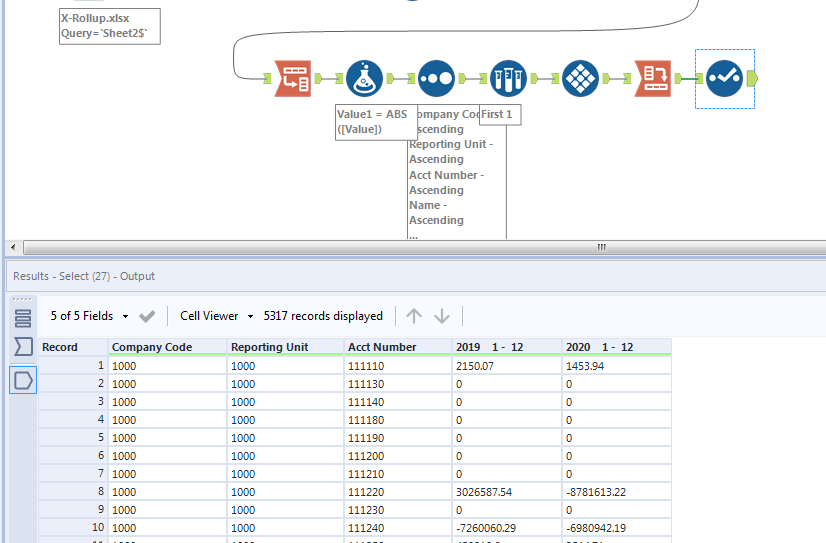Select record row number 1
This screenshot has height=543, width=826.
[73, 366]
